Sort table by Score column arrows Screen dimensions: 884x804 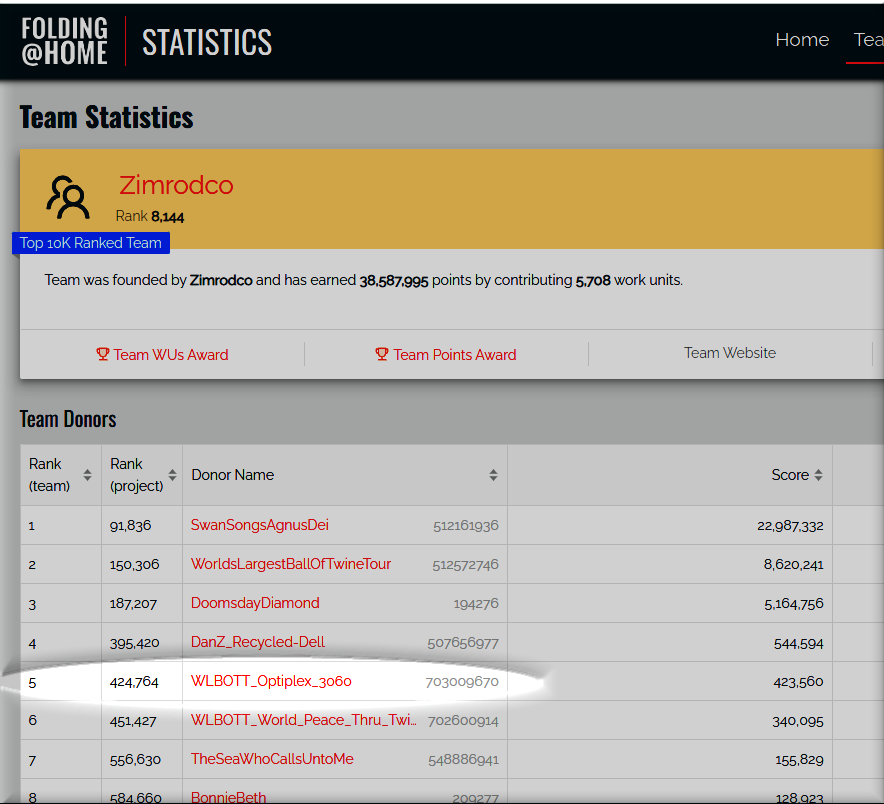tap(819, 475)
